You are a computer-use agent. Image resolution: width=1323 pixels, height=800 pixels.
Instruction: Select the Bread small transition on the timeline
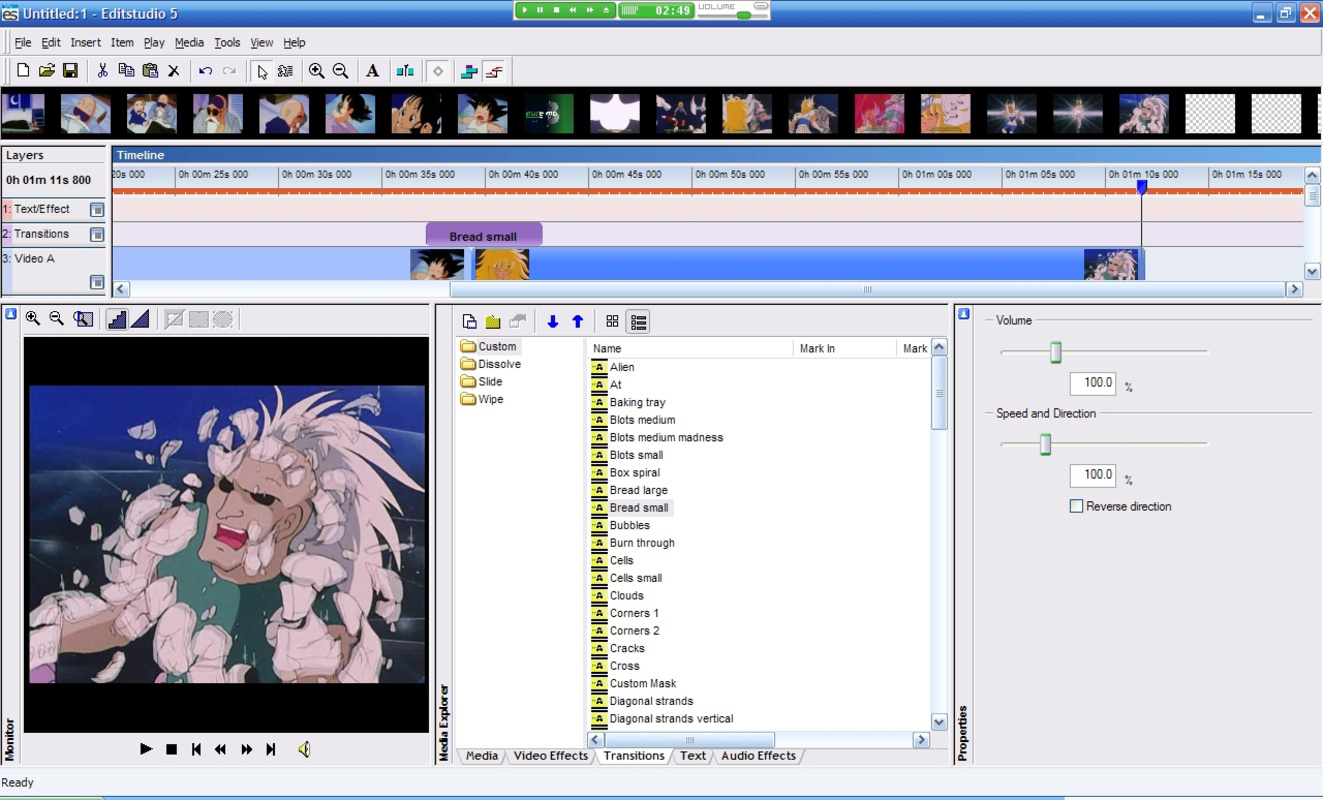pyautogui.click(x=484, y=236)
